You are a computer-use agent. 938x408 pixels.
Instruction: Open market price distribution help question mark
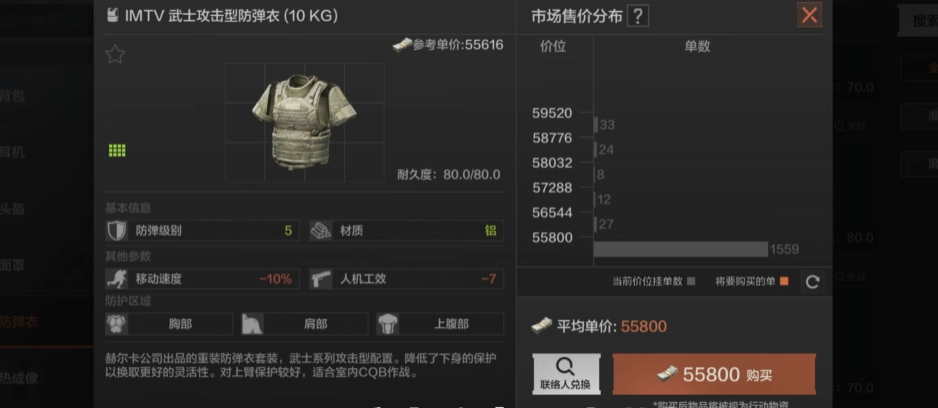(638, 16)
